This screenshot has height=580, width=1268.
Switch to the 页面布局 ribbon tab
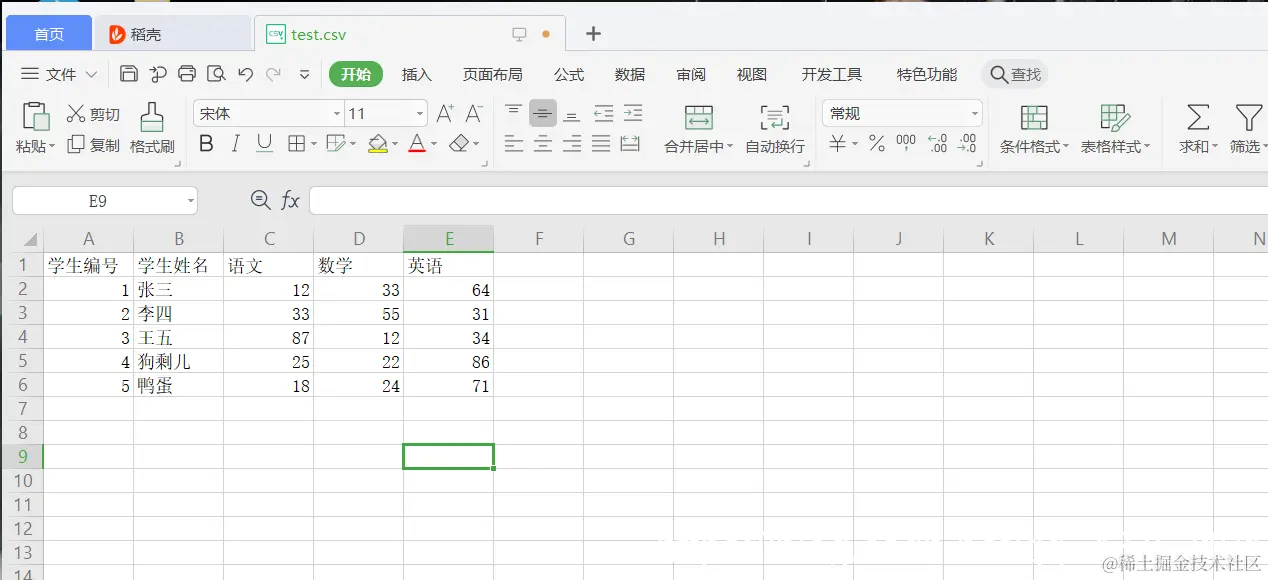pyautogui.click(x=492, y=75)
